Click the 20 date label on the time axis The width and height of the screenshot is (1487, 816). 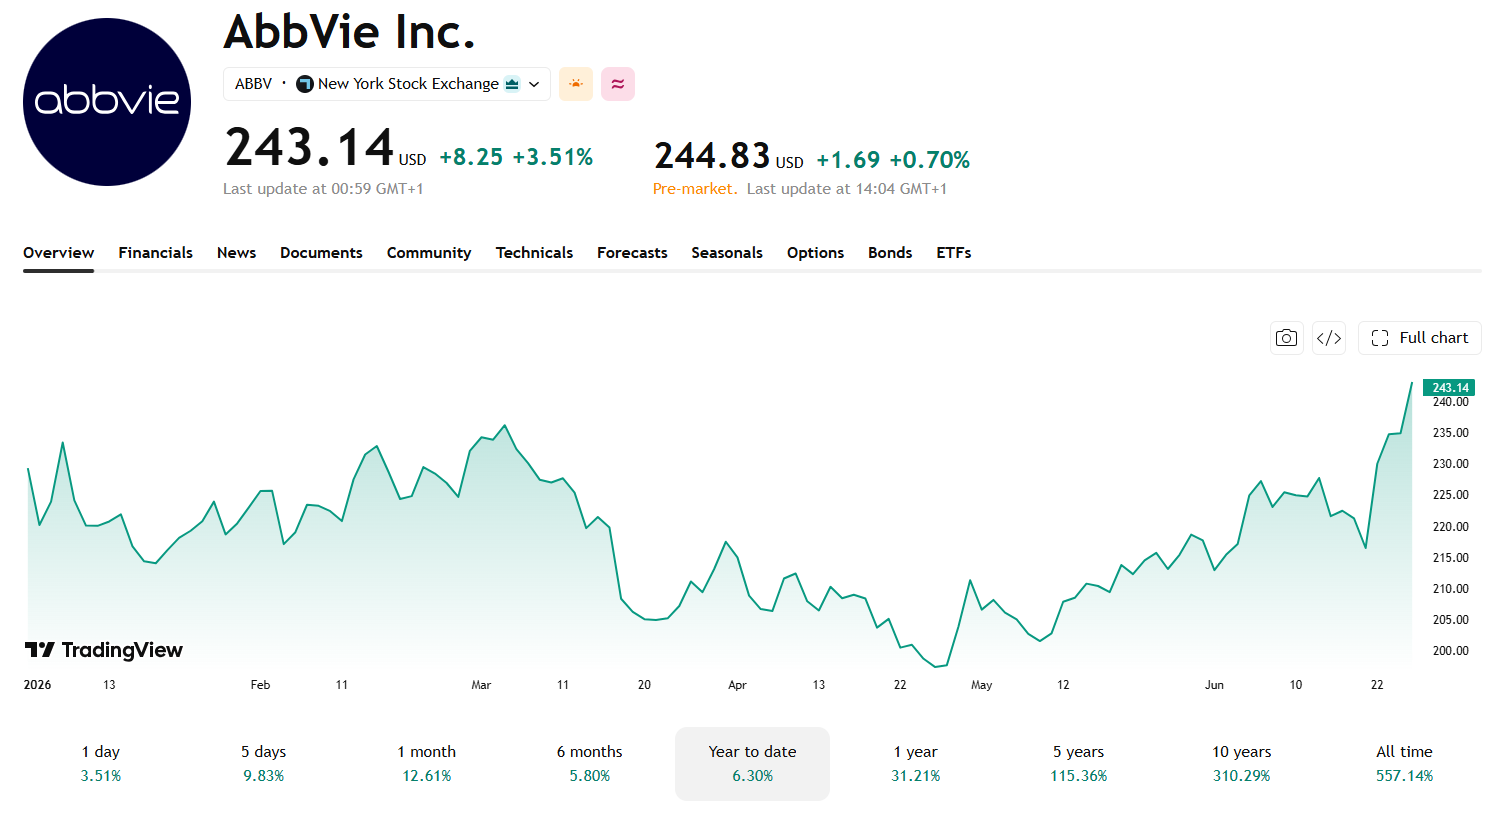click(644, 685)
